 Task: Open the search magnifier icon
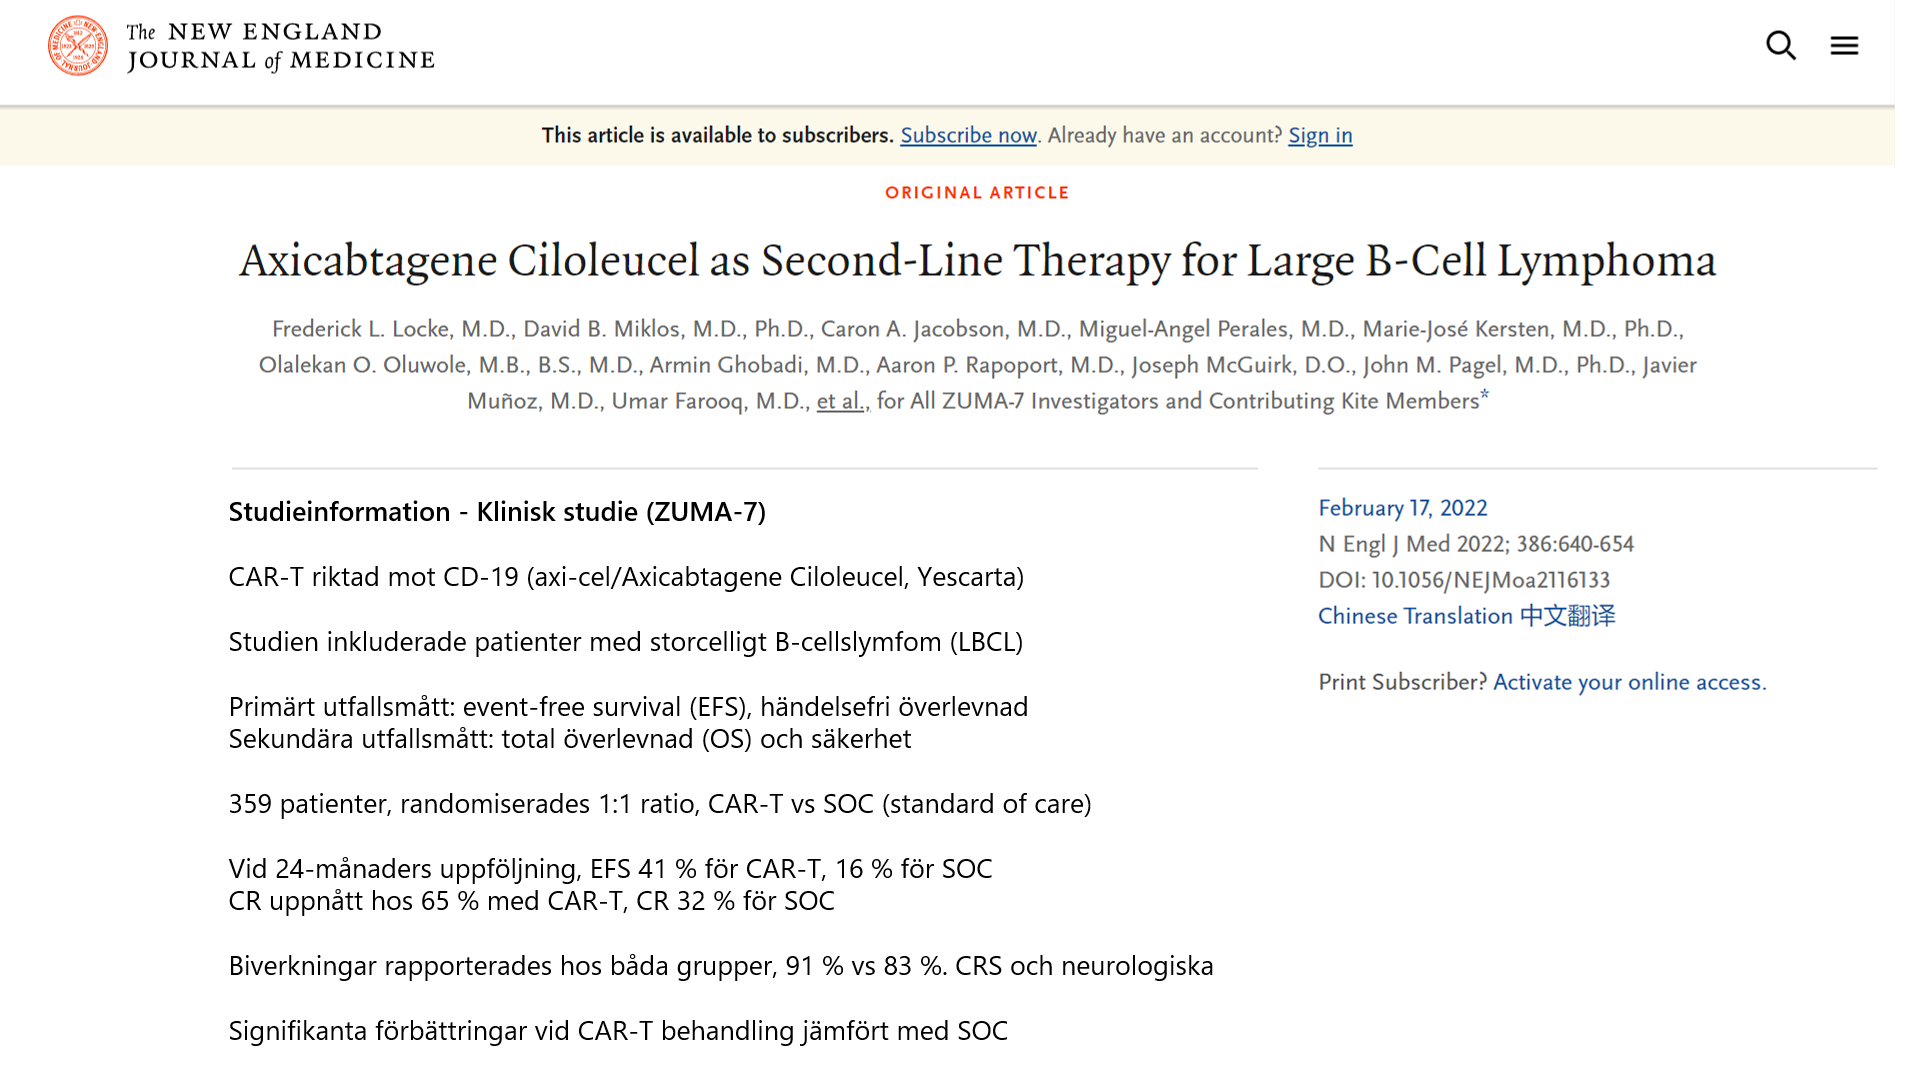pos(1780,46)
